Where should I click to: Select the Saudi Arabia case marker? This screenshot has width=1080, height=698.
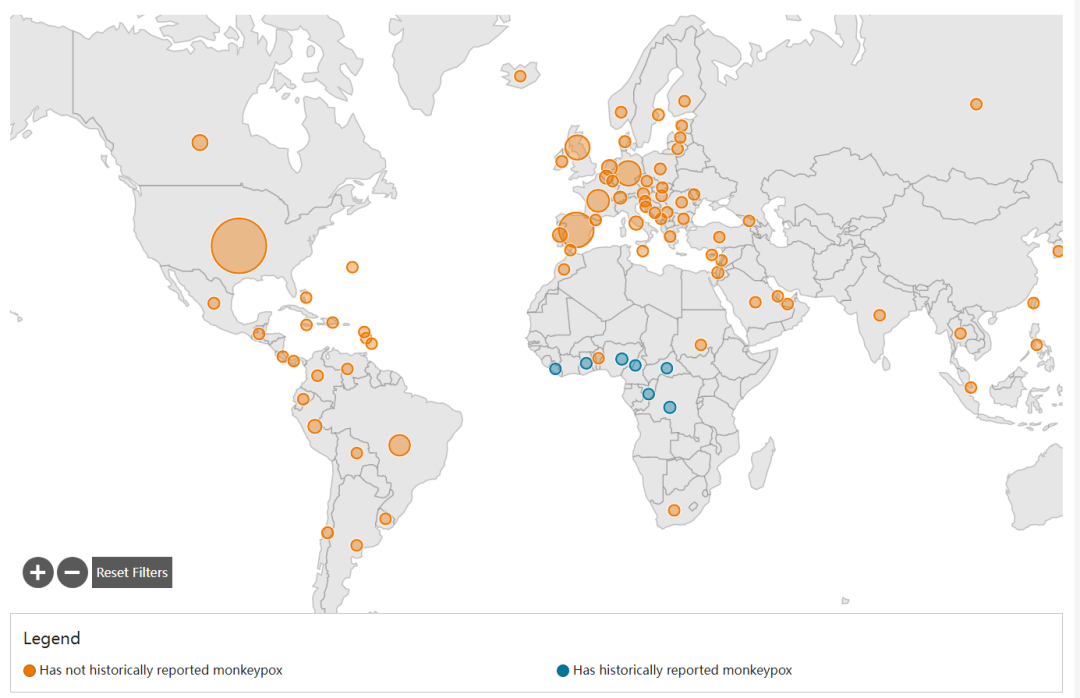(755, 302)
